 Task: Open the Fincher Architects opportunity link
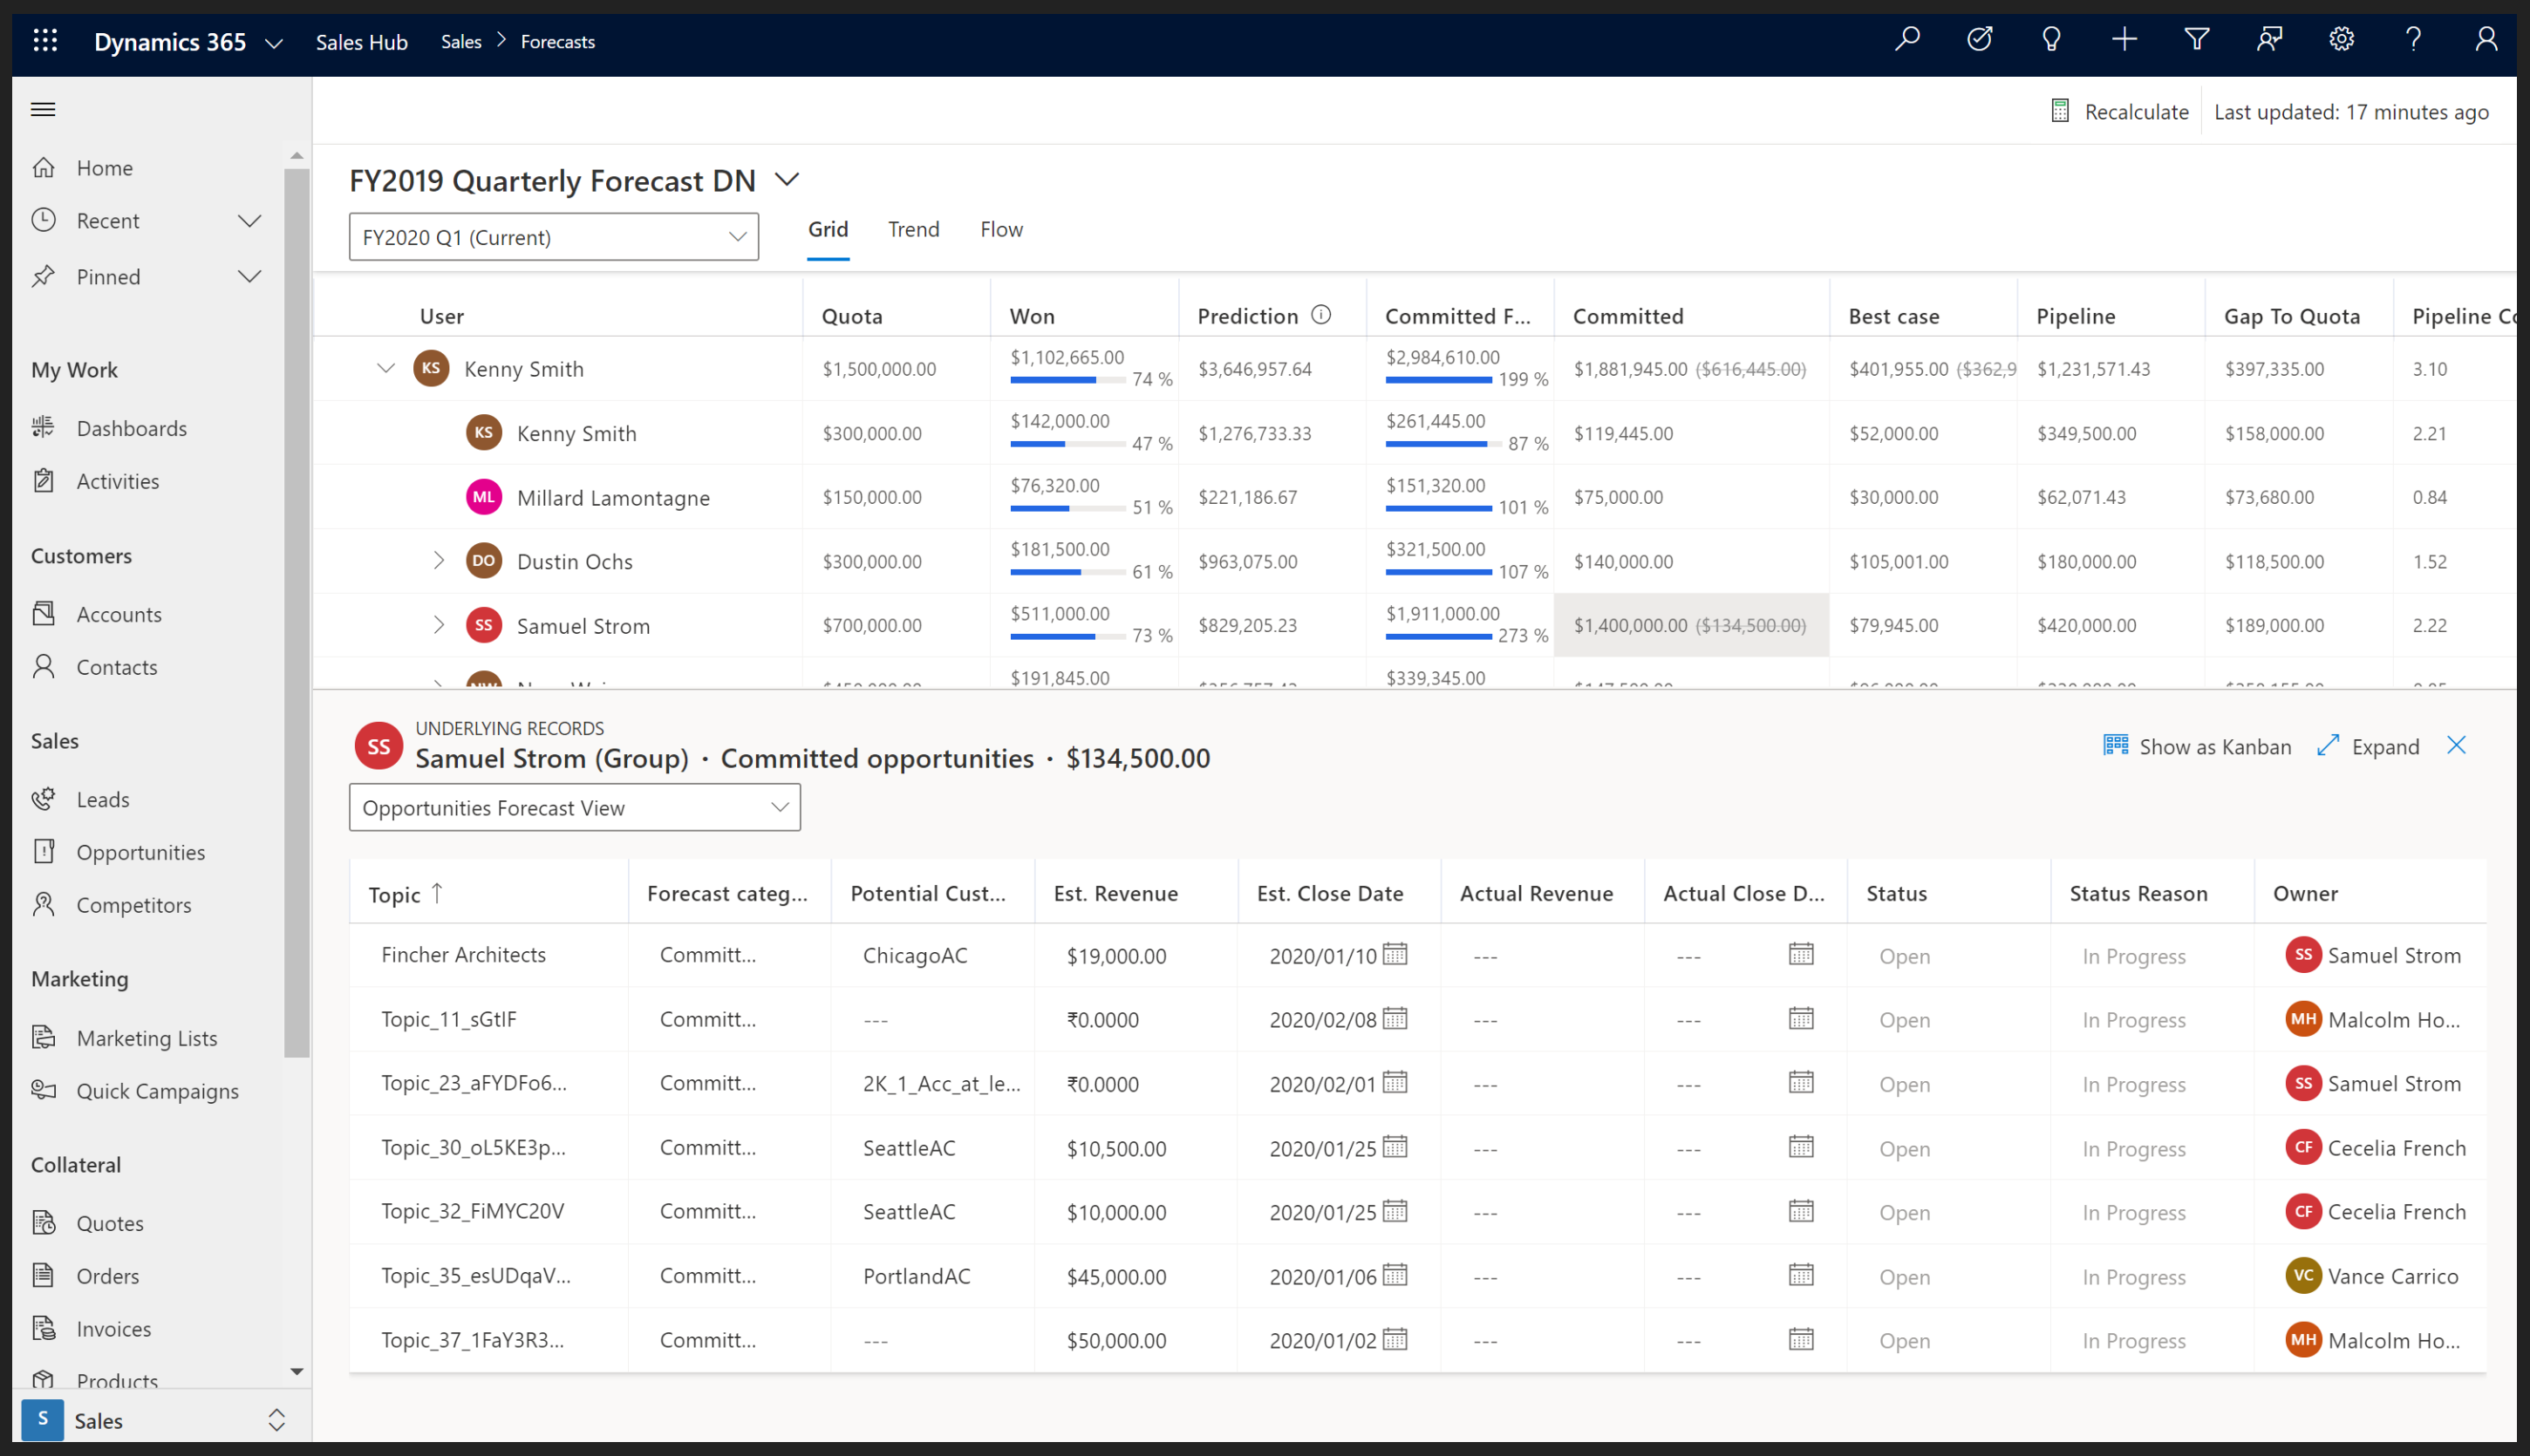tap(463, 954)
